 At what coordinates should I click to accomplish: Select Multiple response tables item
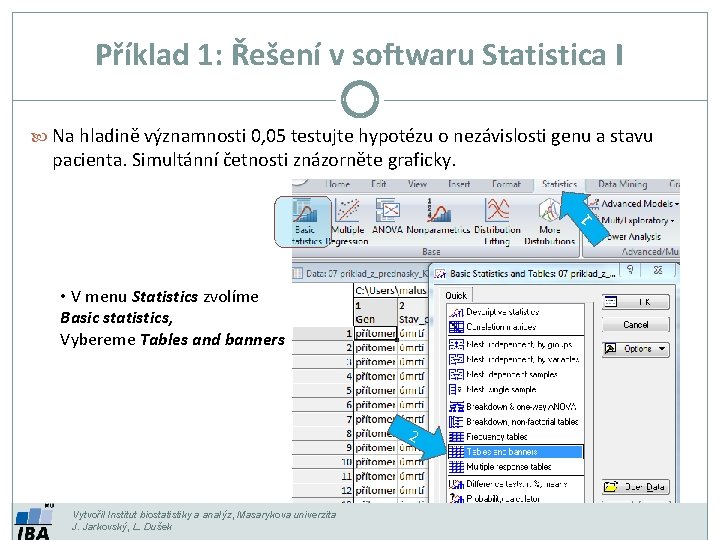515,467
